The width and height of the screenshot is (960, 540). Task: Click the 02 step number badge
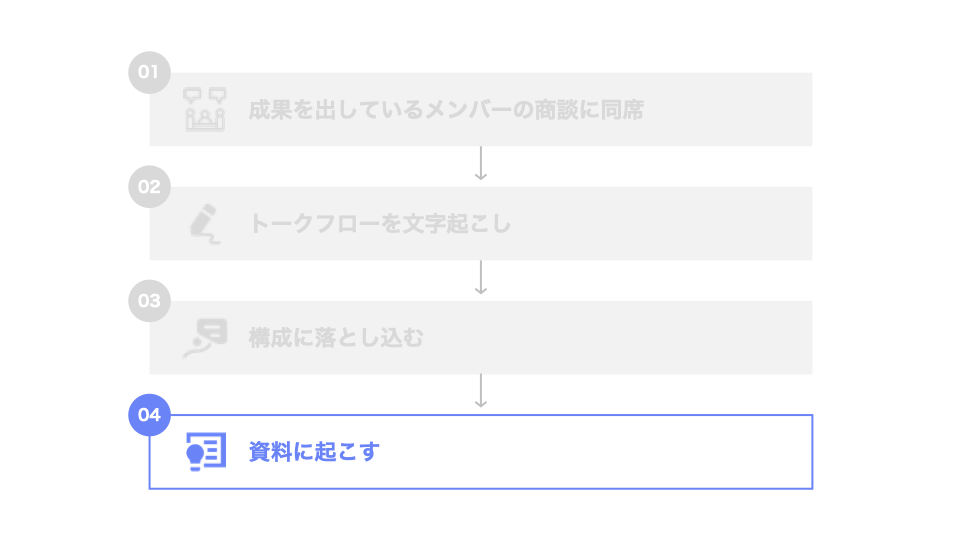pos(150,186)
